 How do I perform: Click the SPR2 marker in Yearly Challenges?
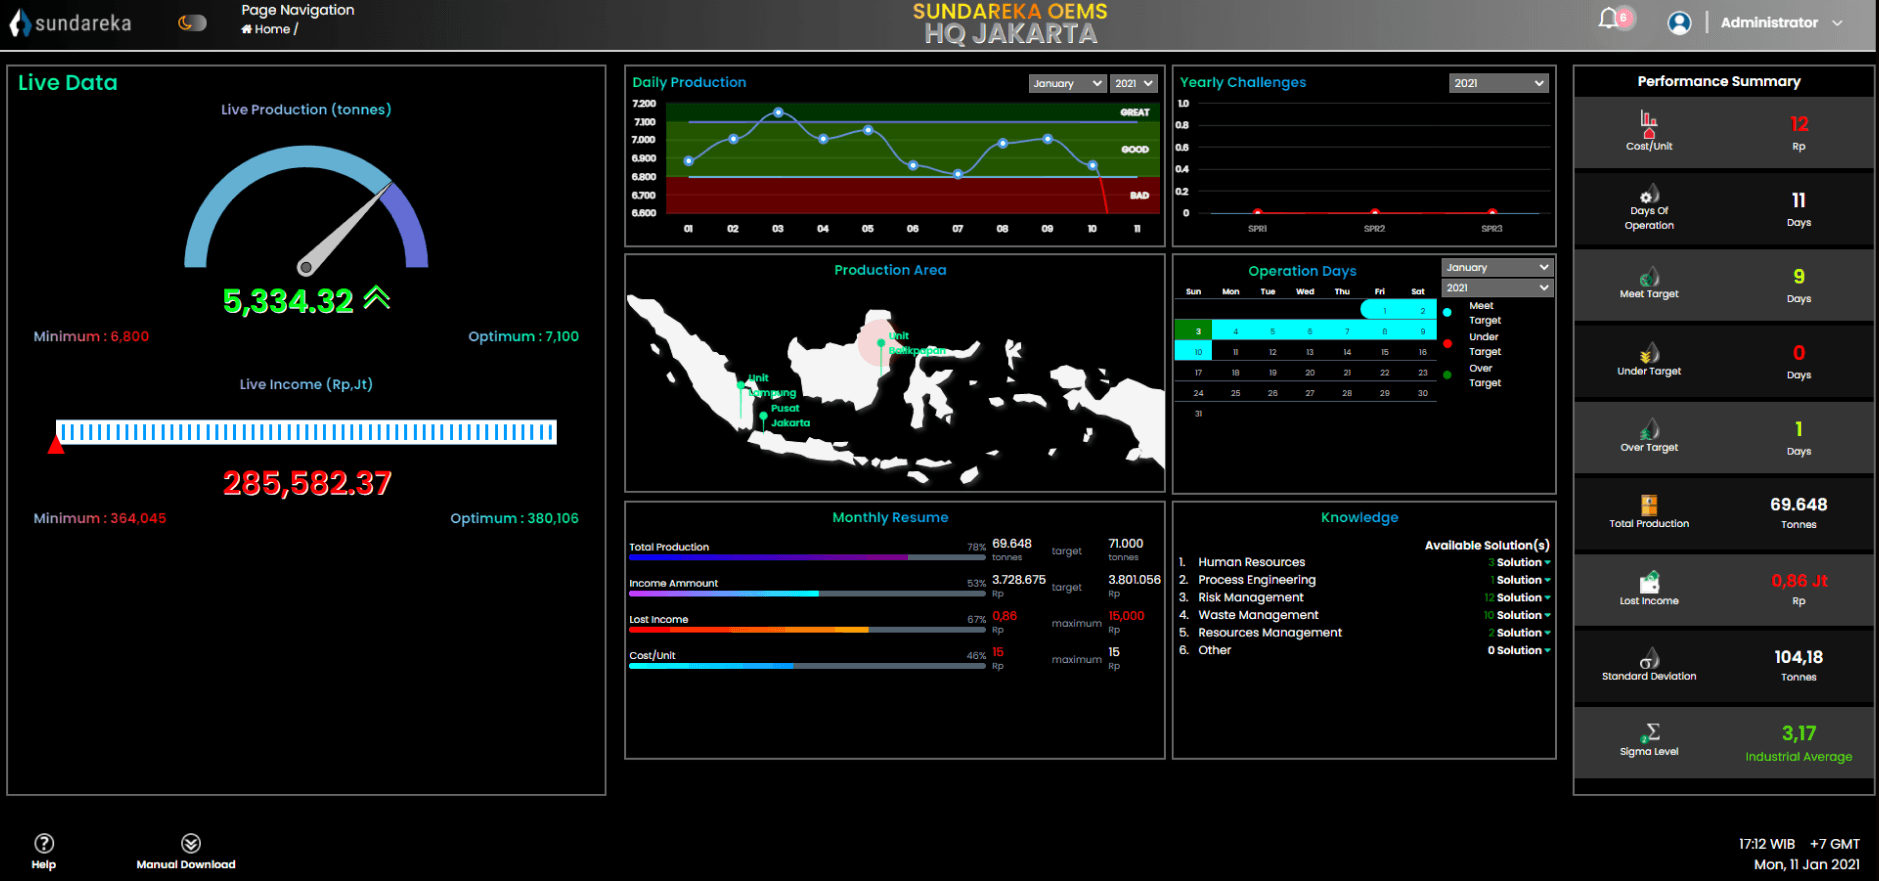(x=1375, y=212)
